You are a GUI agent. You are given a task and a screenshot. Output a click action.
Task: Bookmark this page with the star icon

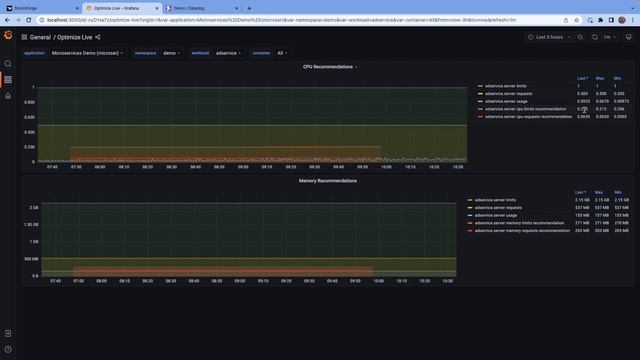[576, 20]
